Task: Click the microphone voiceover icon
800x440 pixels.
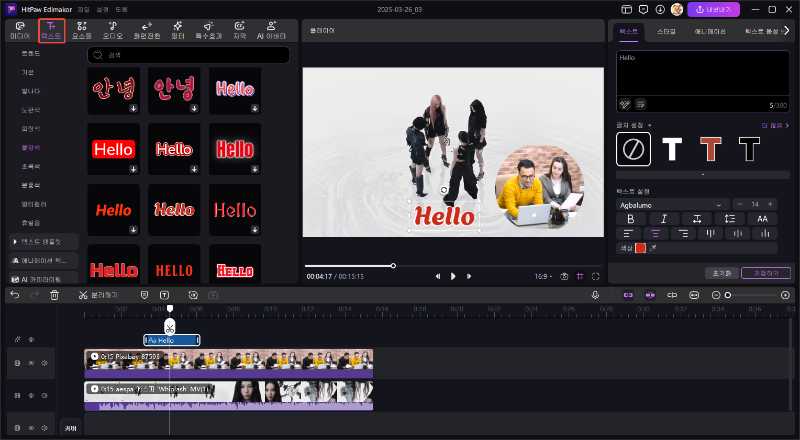Action: pyautogui.click(x=595, y=295)
